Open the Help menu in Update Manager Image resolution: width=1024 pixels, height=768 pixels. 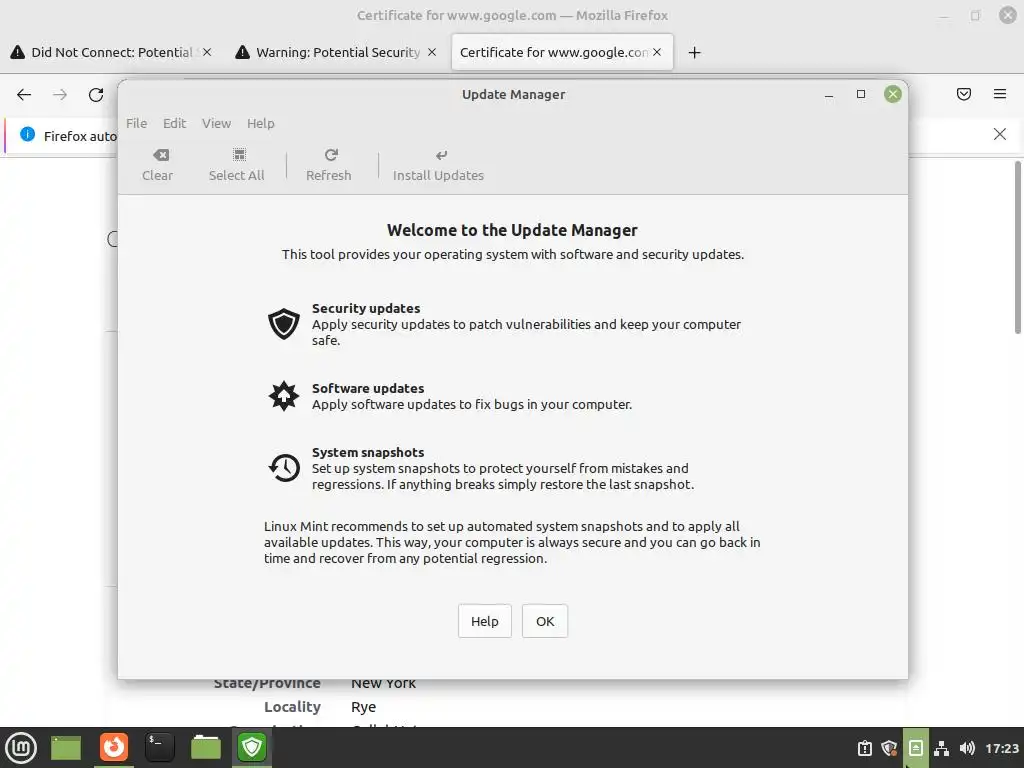(x=261, y=123)
